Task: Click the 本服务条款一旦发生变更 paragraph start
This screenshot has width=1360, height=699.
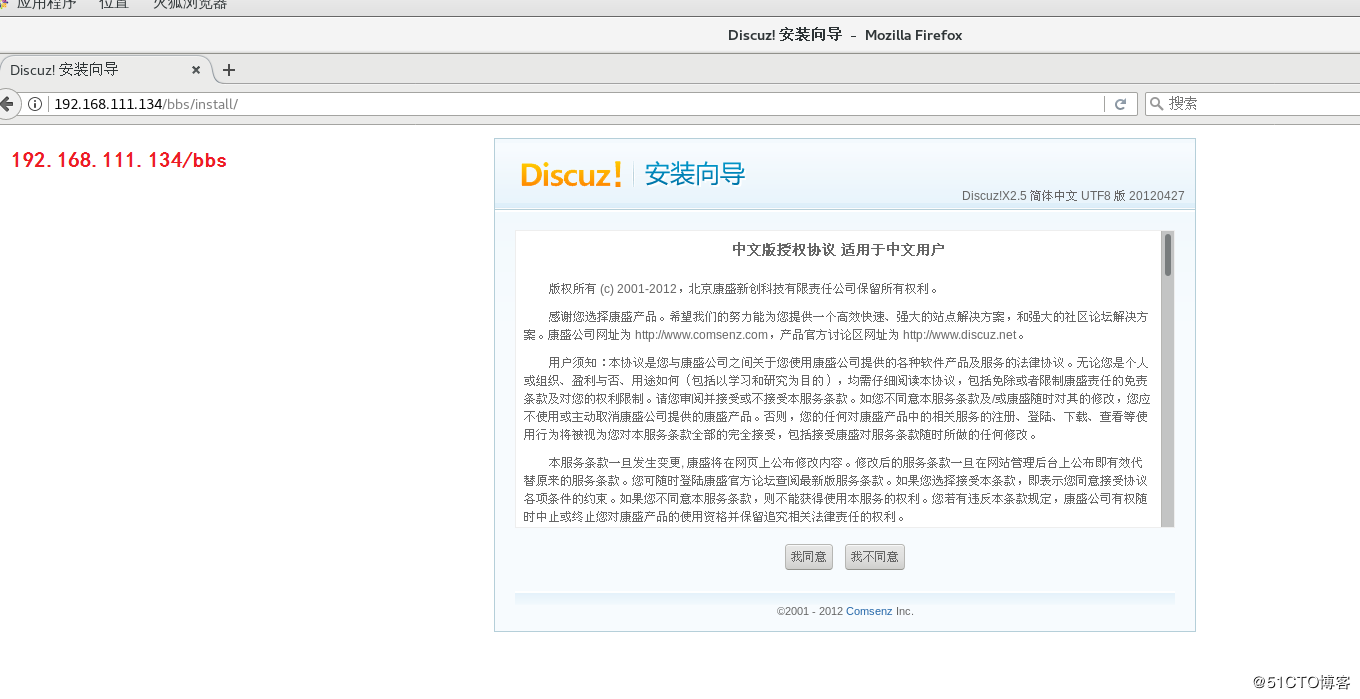Action: [614, 463]
